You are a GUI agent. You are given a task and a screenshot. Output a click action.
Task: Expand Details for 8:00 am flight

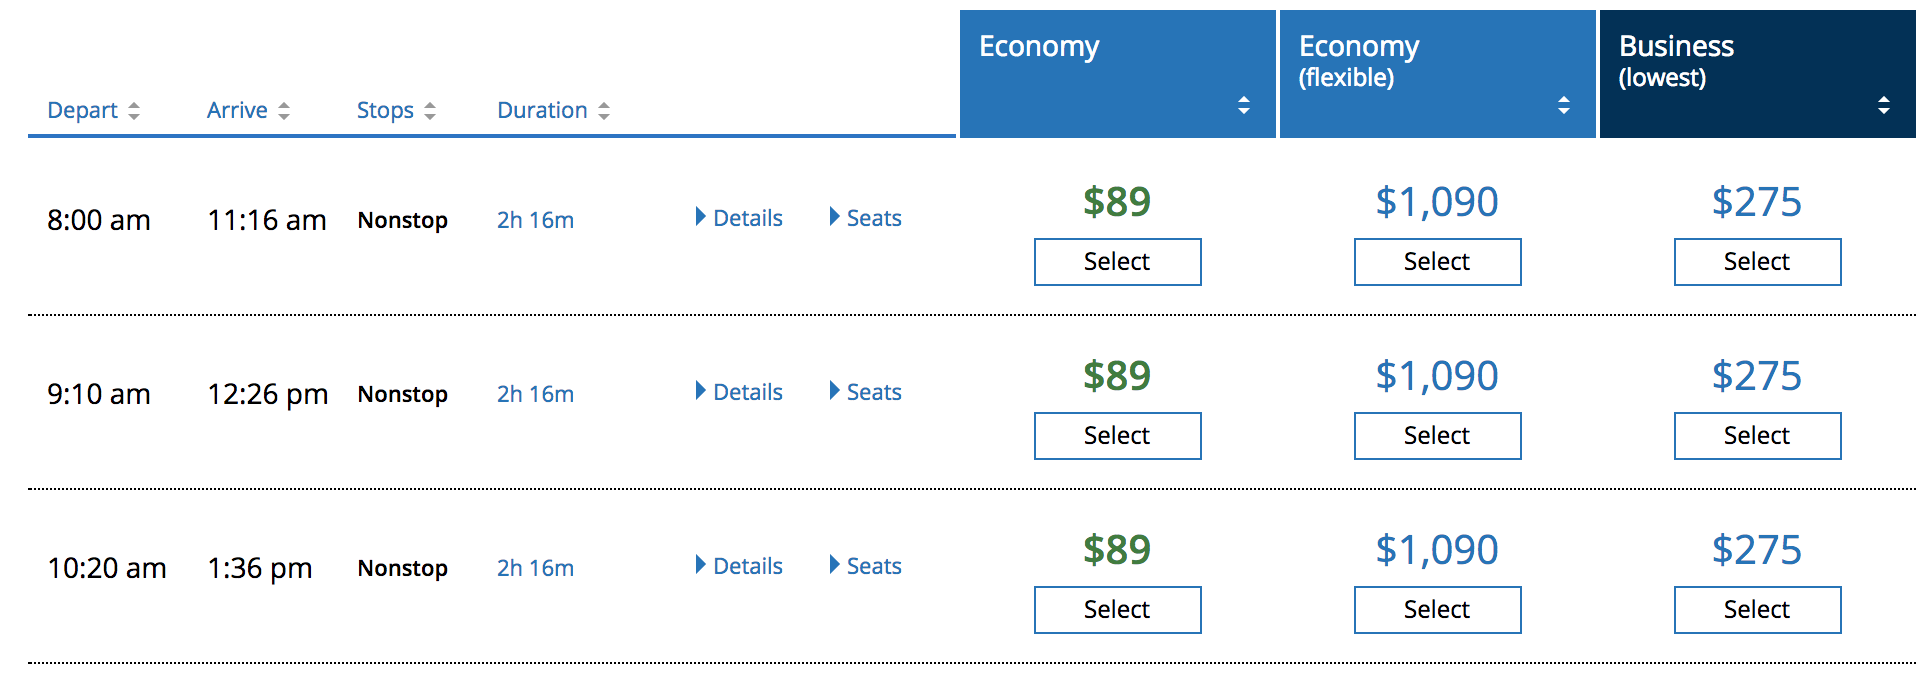point(739,218)
